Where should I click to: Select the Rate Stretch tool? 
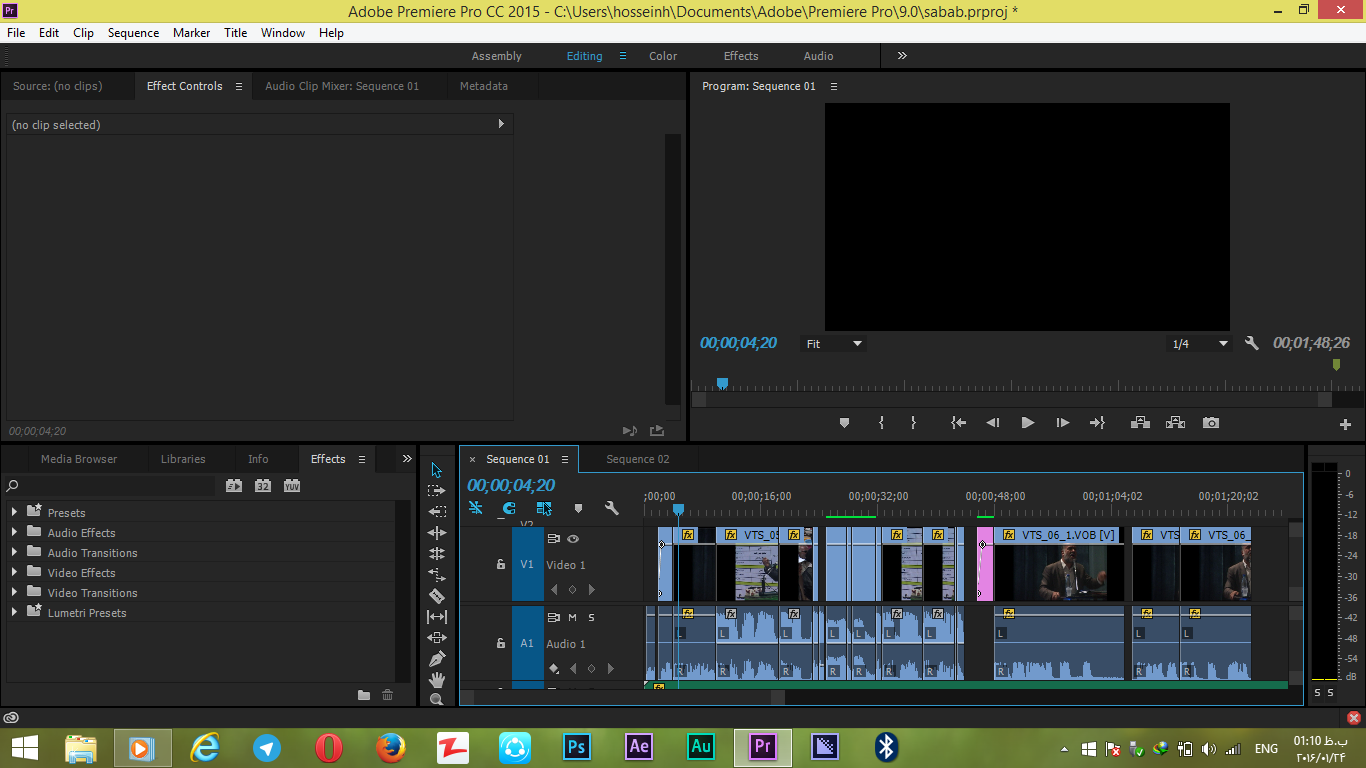tap(436, 575)
